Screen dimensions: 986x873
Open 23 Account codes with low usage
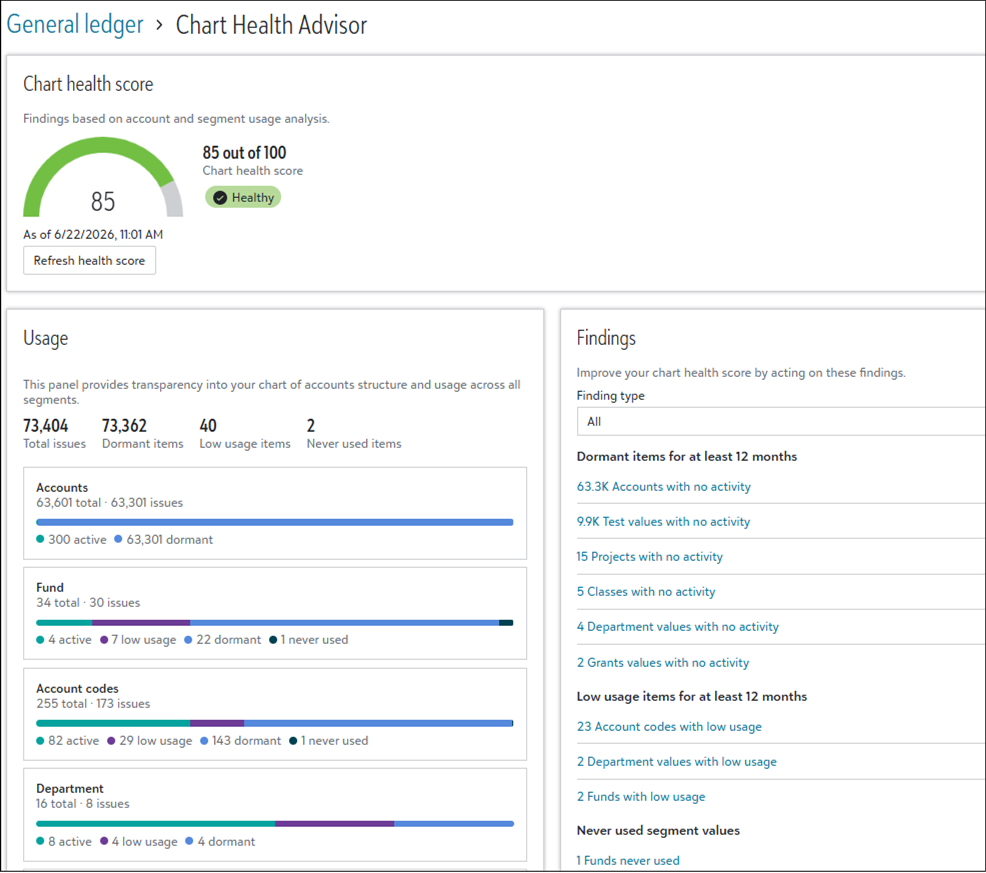point(669,726)
